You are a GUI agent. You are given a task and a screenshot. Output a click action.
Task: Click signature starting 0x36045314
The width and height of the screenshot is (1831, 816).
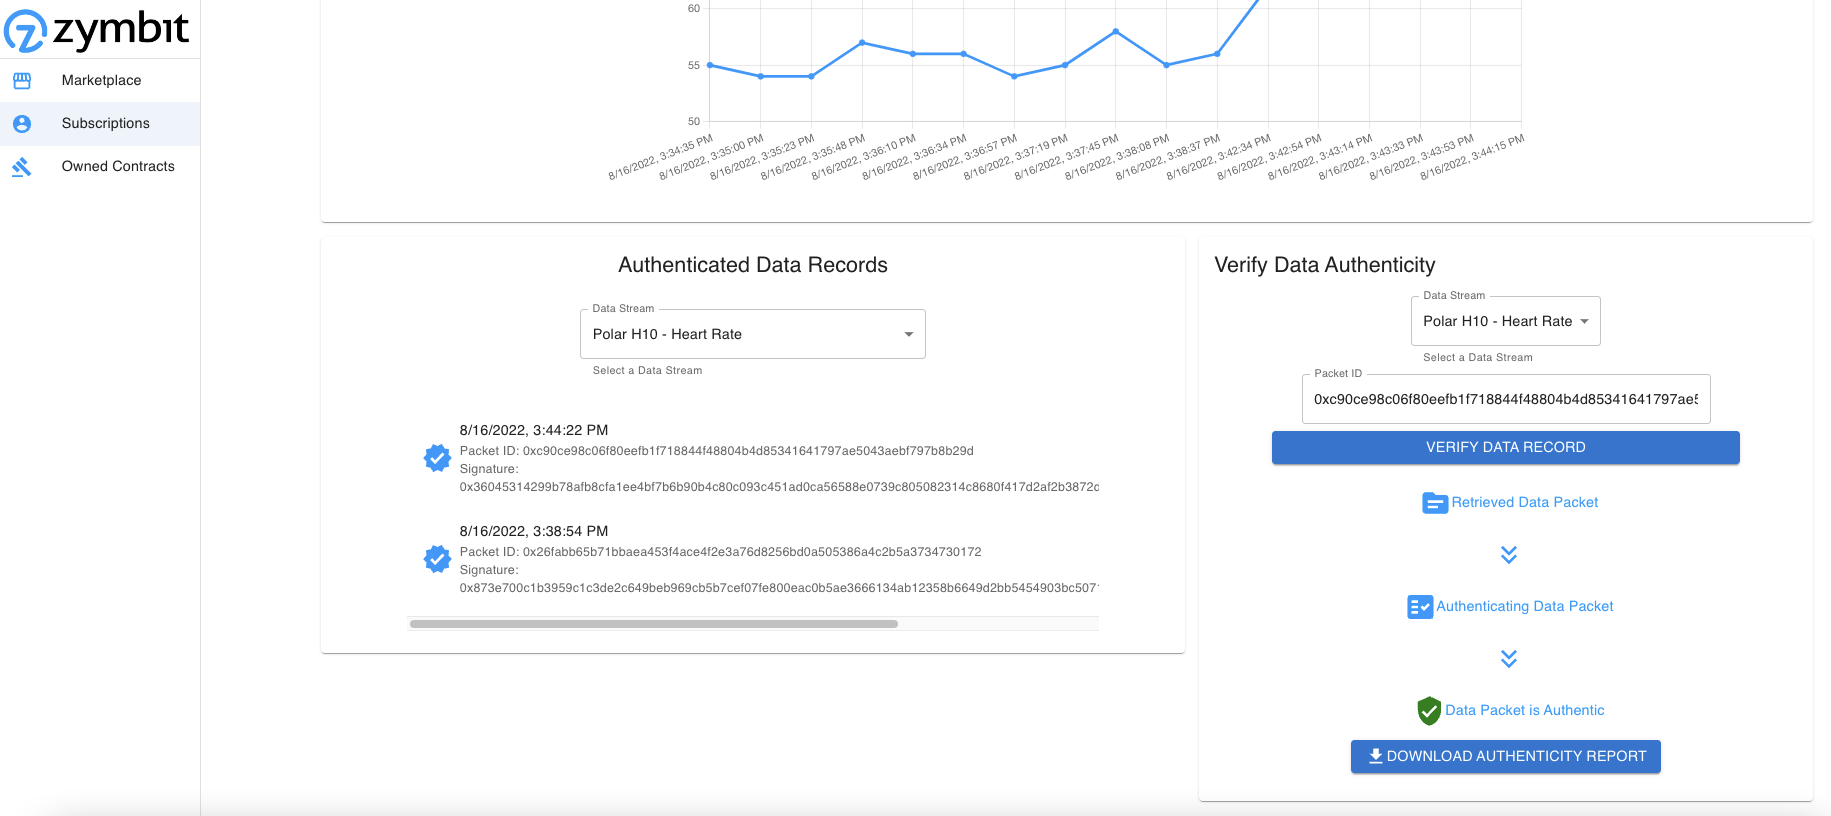(x=779, y=487)
